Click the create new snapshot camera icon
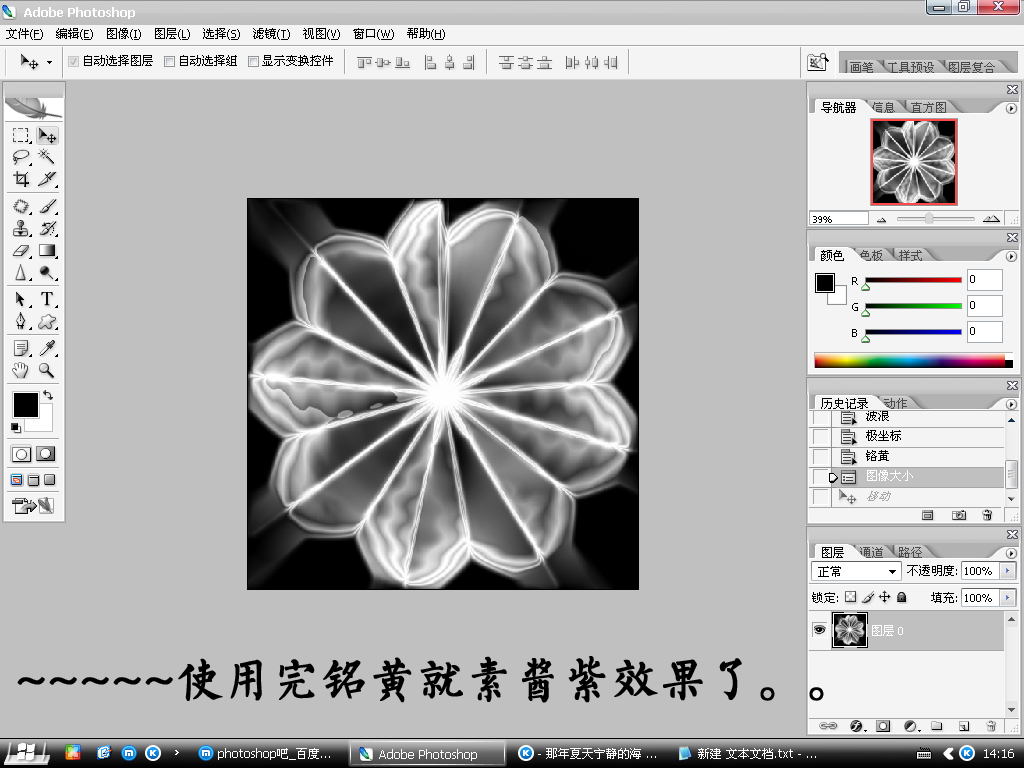This screenshot has height=768, width=1024. click(959, 515)
